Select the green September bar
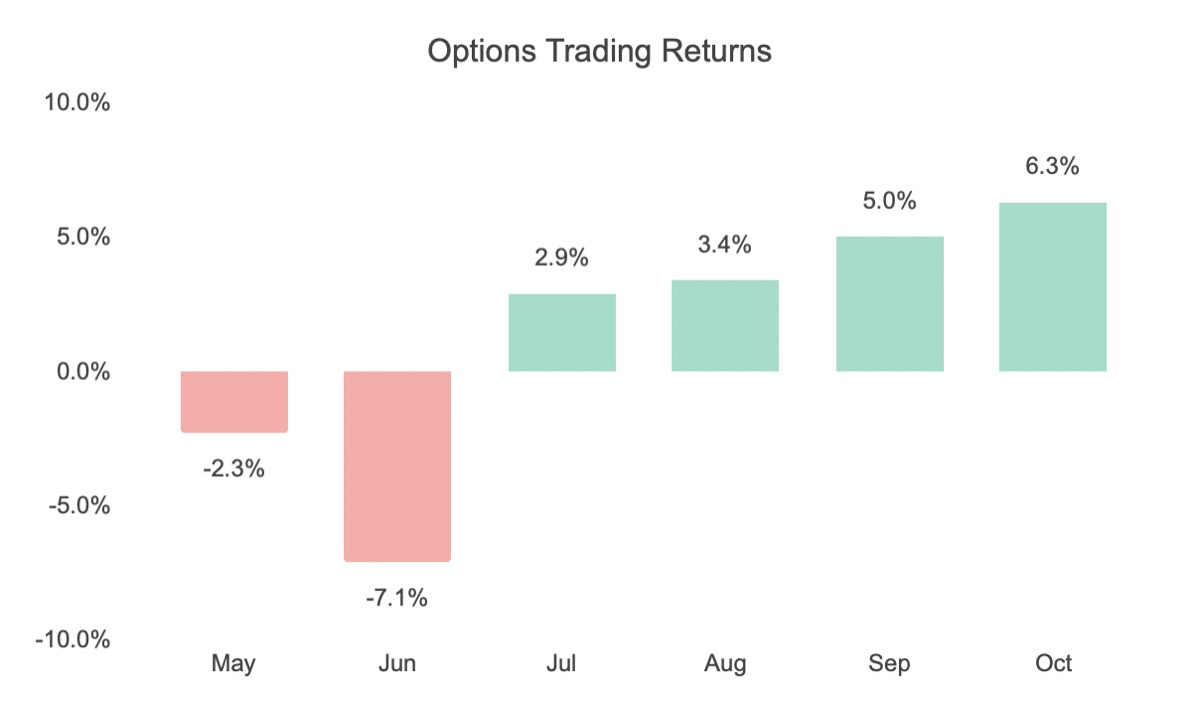This screenshot has width=1200, height=711. tap(889, 304)
